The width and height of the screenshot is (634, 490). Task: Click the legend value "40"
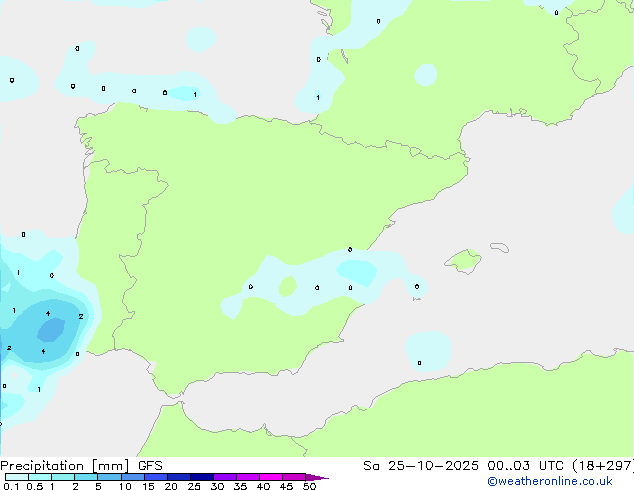pos(263,486)
